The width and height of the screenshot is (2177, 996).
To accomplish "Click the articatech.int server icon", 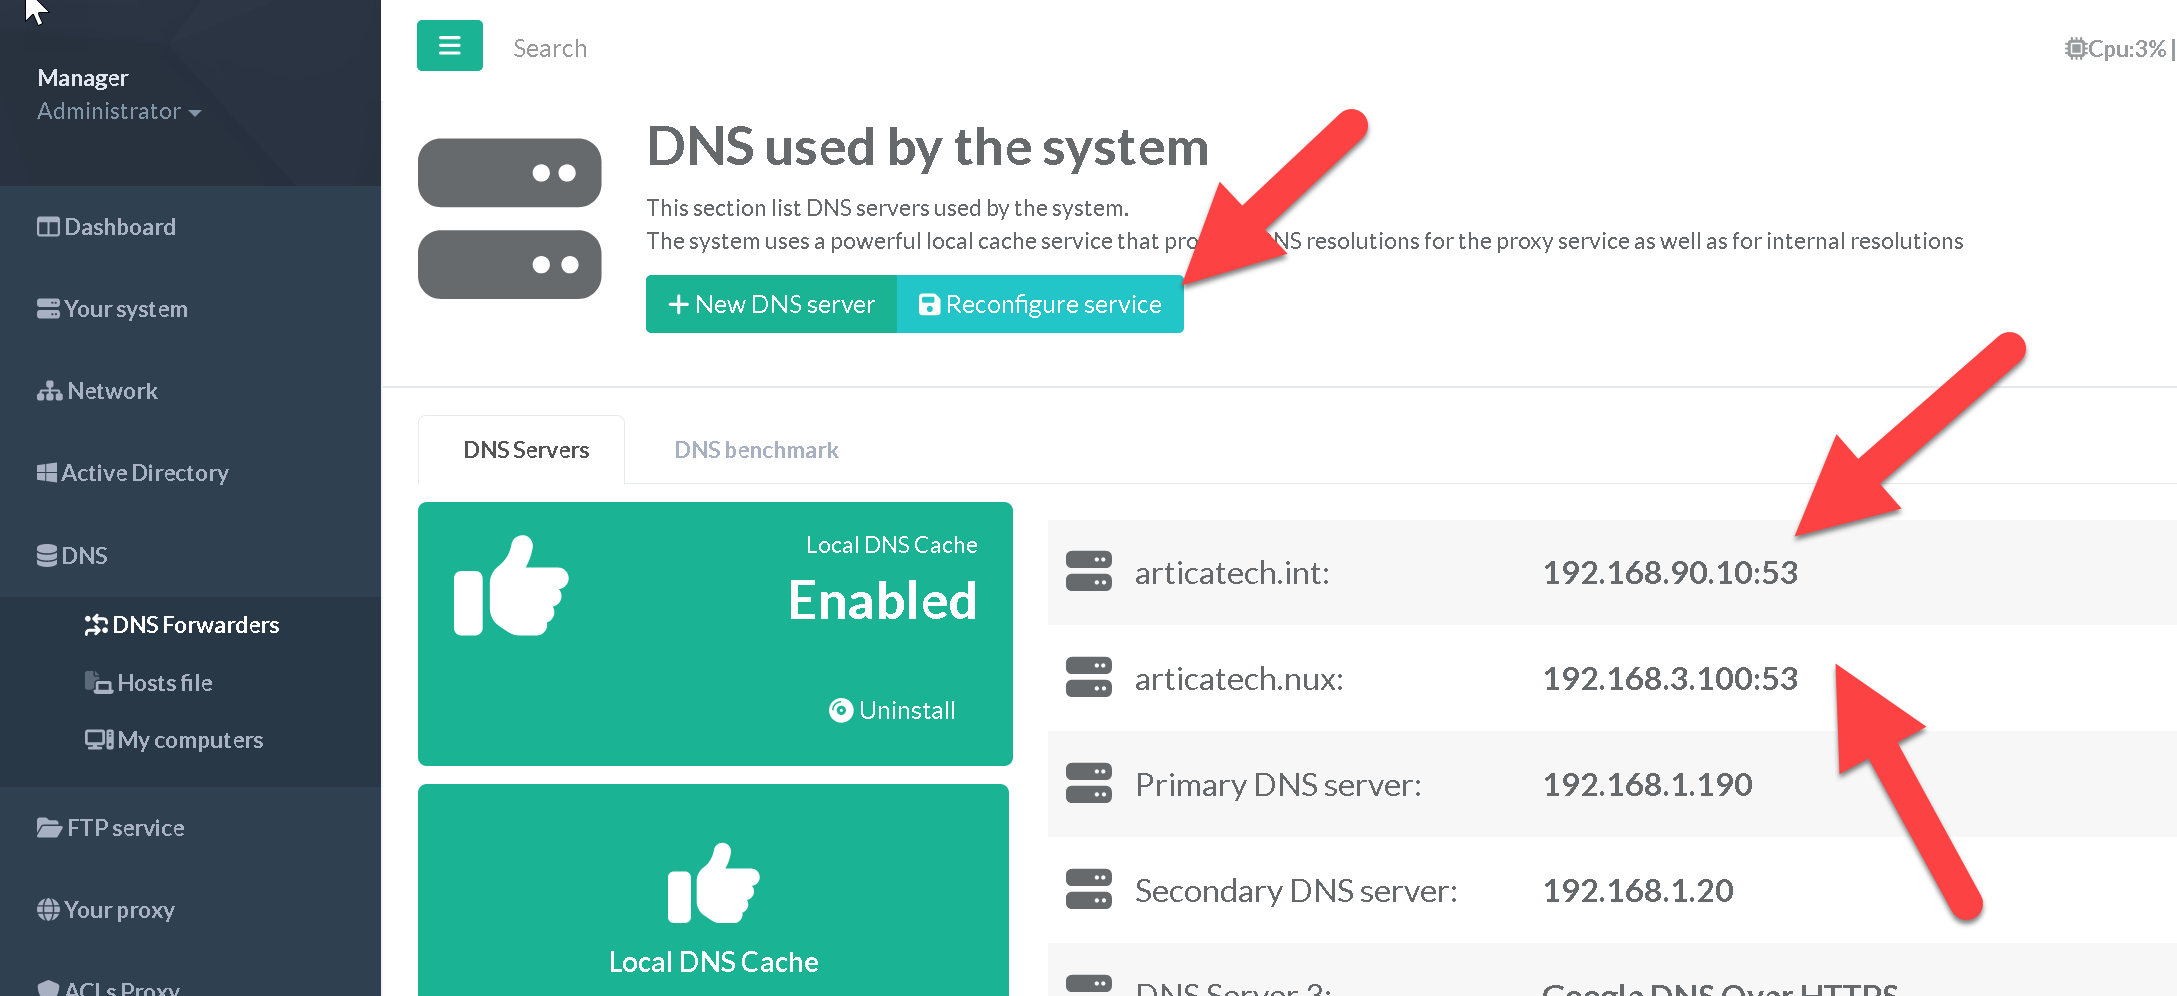I will point(1088,572).
